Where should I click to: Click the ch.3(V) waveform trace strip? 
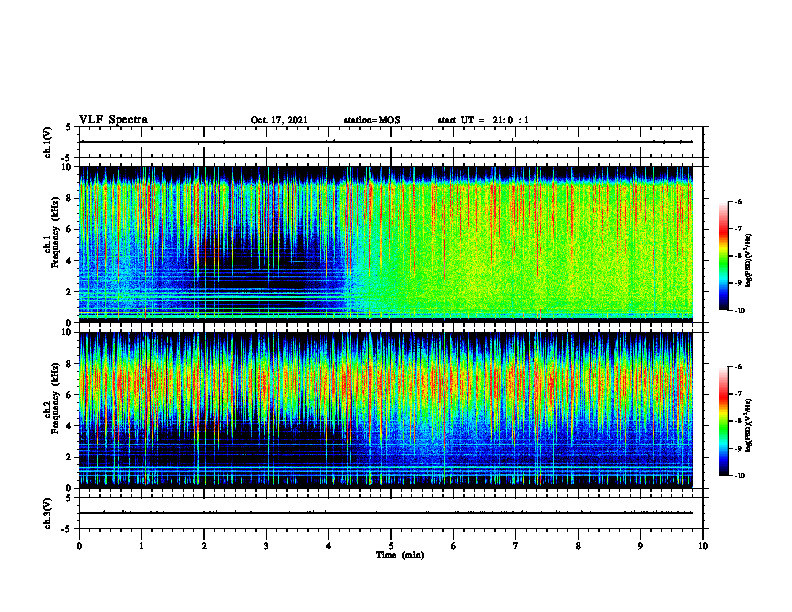391,513
